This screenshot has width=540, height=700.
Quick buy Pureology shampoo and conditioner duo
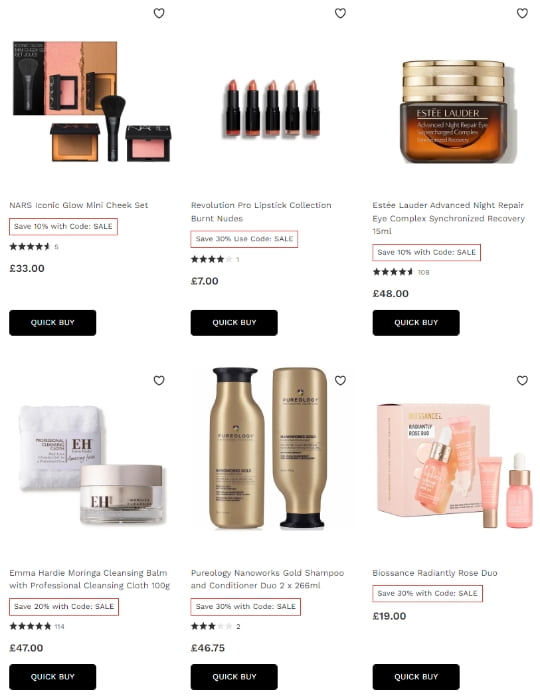234,677
